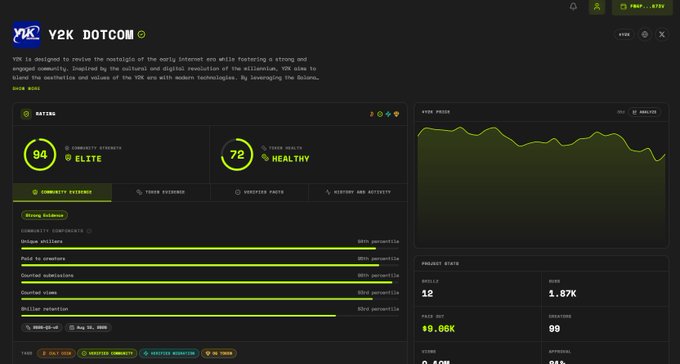The height and width of the screenshot is (364, 680).
Task: Click the Unique shillers percentile value
Action: tap(378, 241)
